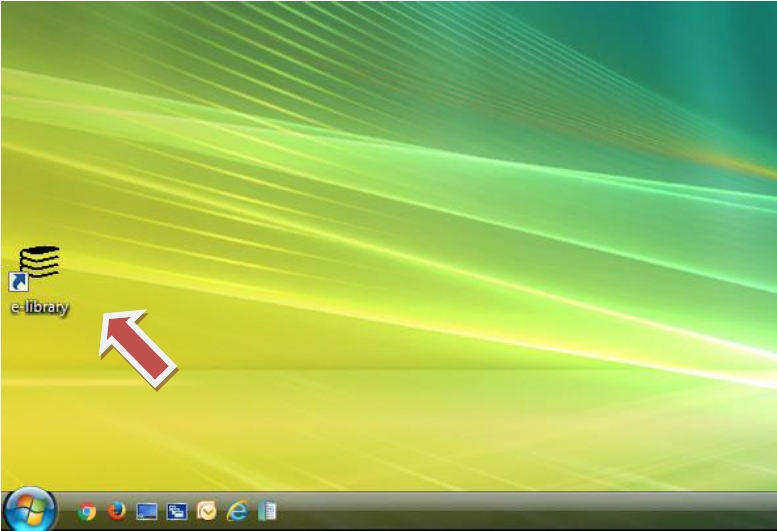Click the red arrow pointing at e-library
The width and height of the screenshot is (777, 531).
pyautogui.click(x=138, y=347)
